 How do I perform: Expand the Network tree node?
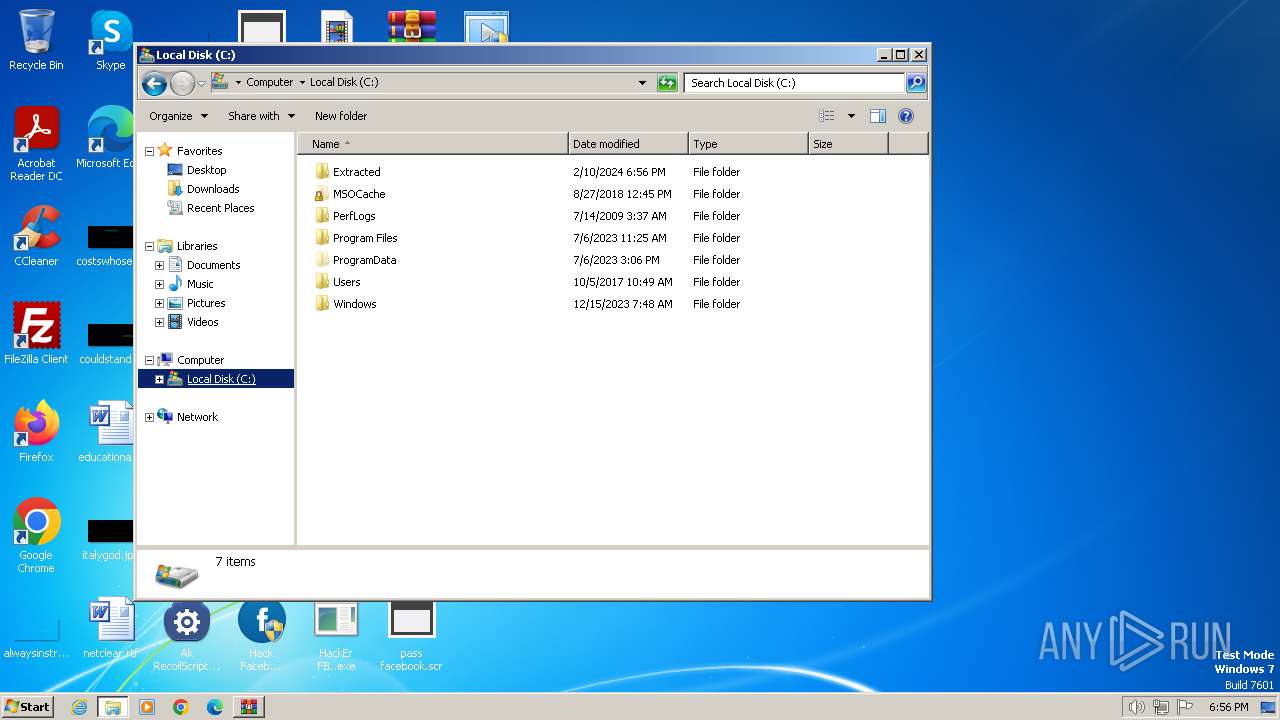(x=150, y=417)
